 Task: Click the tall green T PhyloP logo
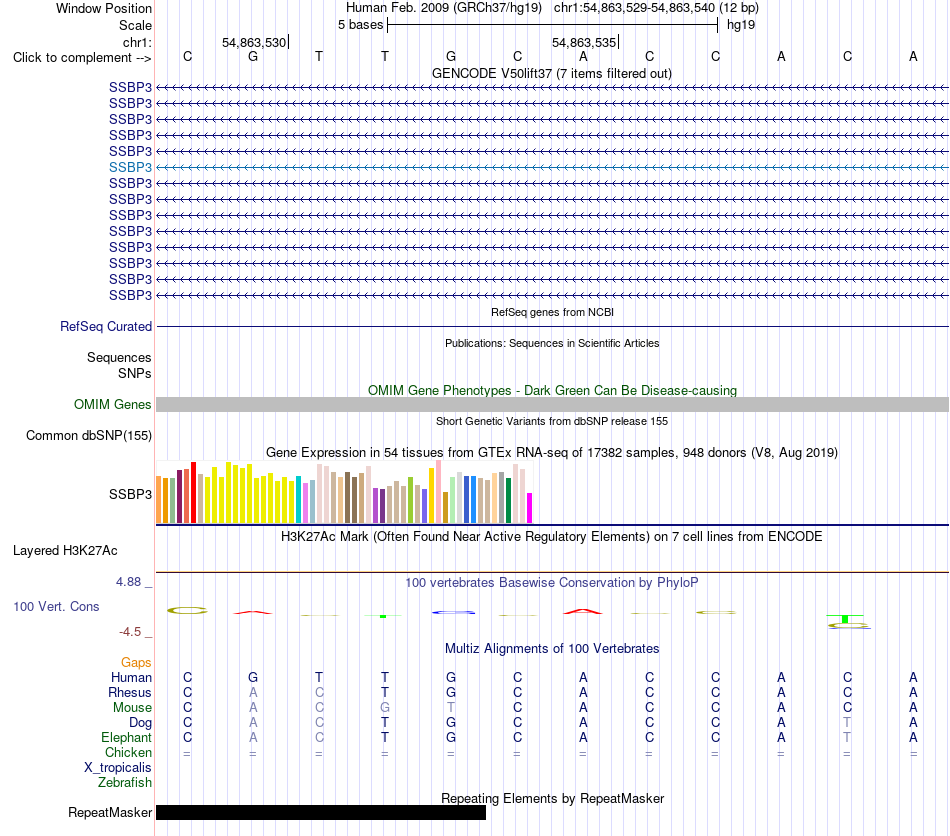tap(845, 619)
